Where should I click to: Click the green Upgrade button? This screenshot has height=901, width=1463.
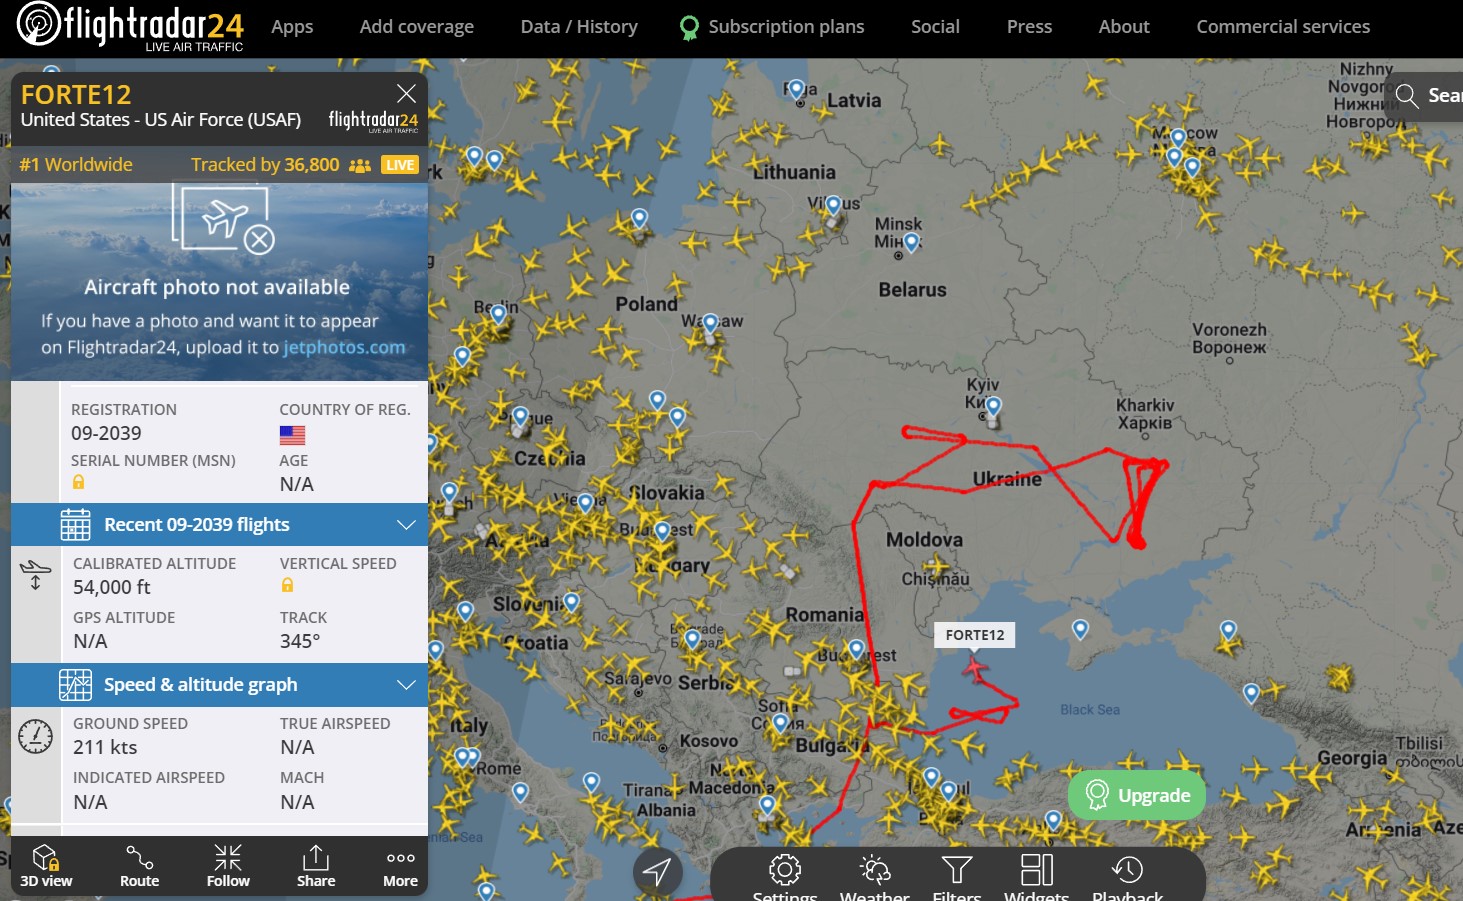[1137, 795]
